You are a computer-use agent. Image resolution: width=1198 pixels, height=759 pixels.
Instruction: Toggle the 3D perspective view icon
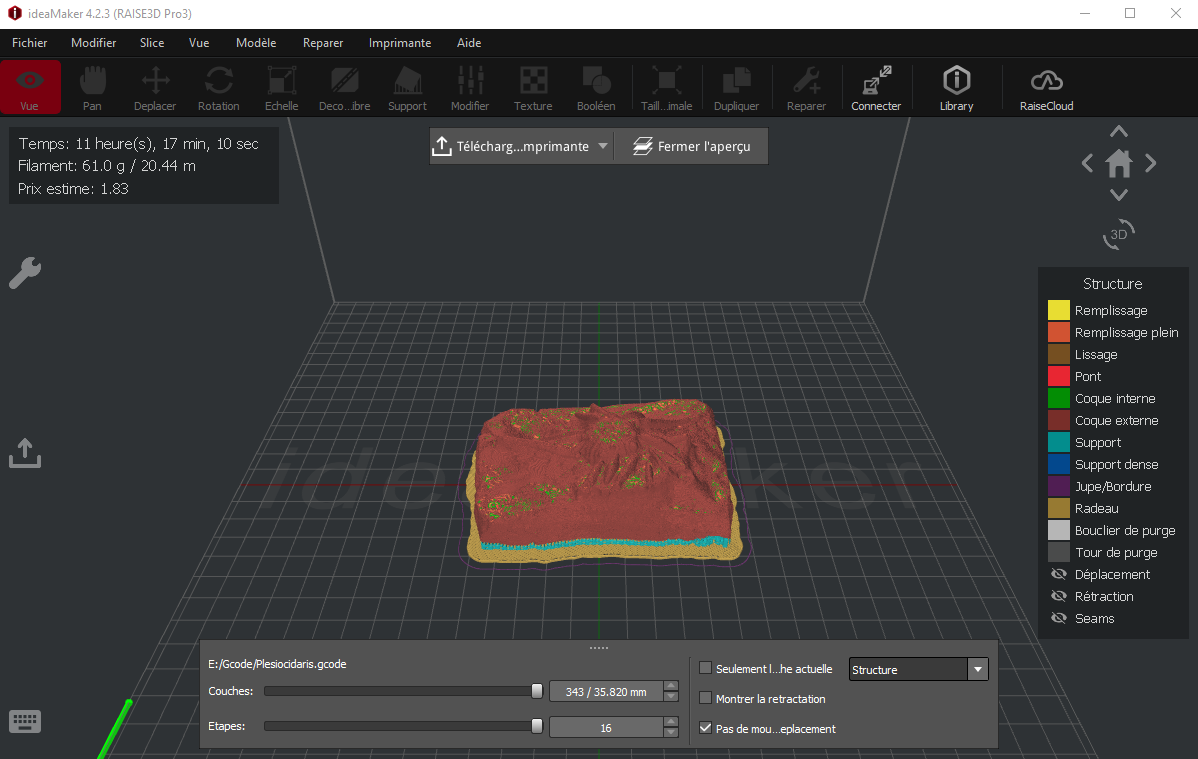pyautogui.click(x=1119, y=234)
